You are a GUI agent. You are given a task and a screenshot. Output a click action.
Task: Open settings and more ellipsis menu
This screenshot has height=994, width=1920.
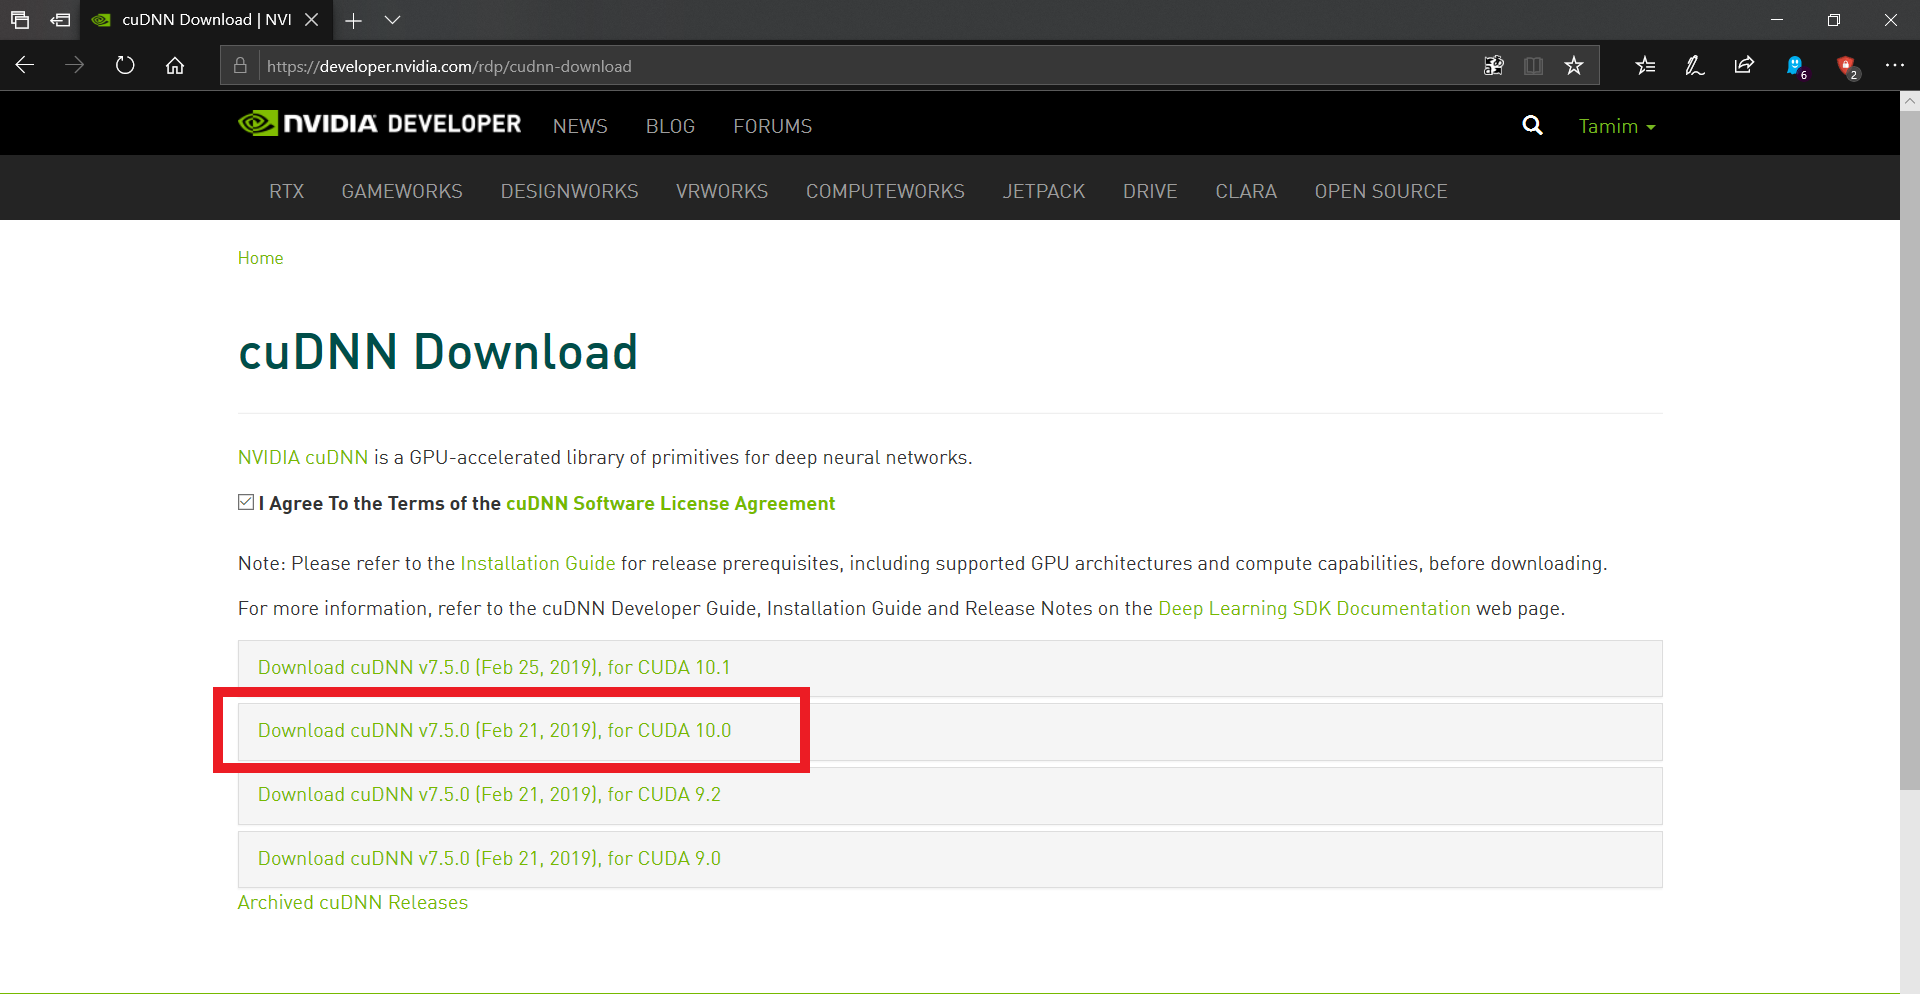(x=1894, y=66)
